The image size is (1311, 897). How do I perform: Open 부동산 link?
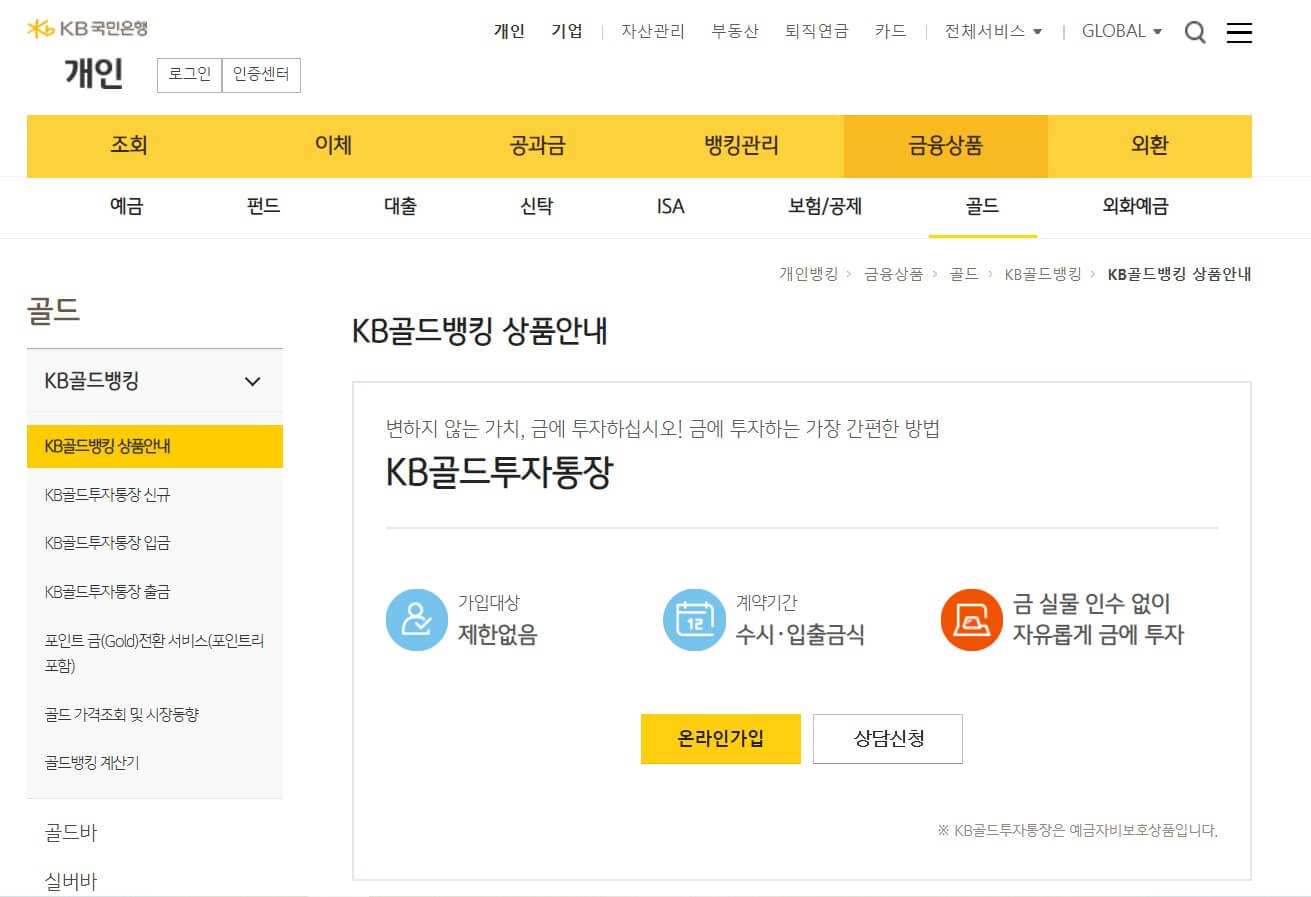coord(735,31)
